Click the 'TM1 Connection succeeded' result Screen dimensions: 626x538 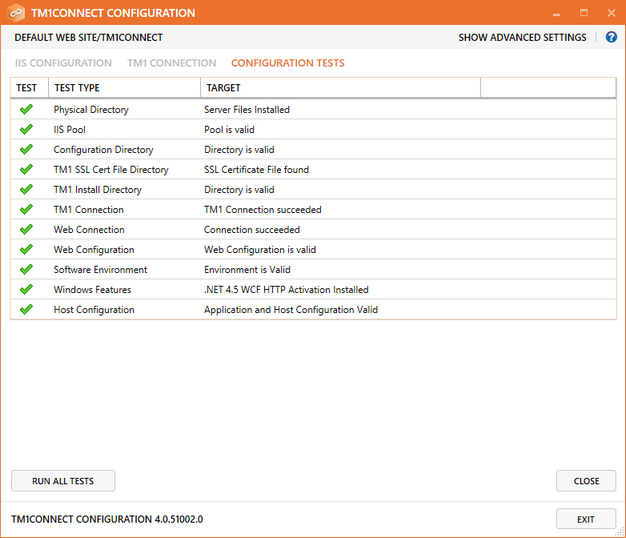(263, 209)
